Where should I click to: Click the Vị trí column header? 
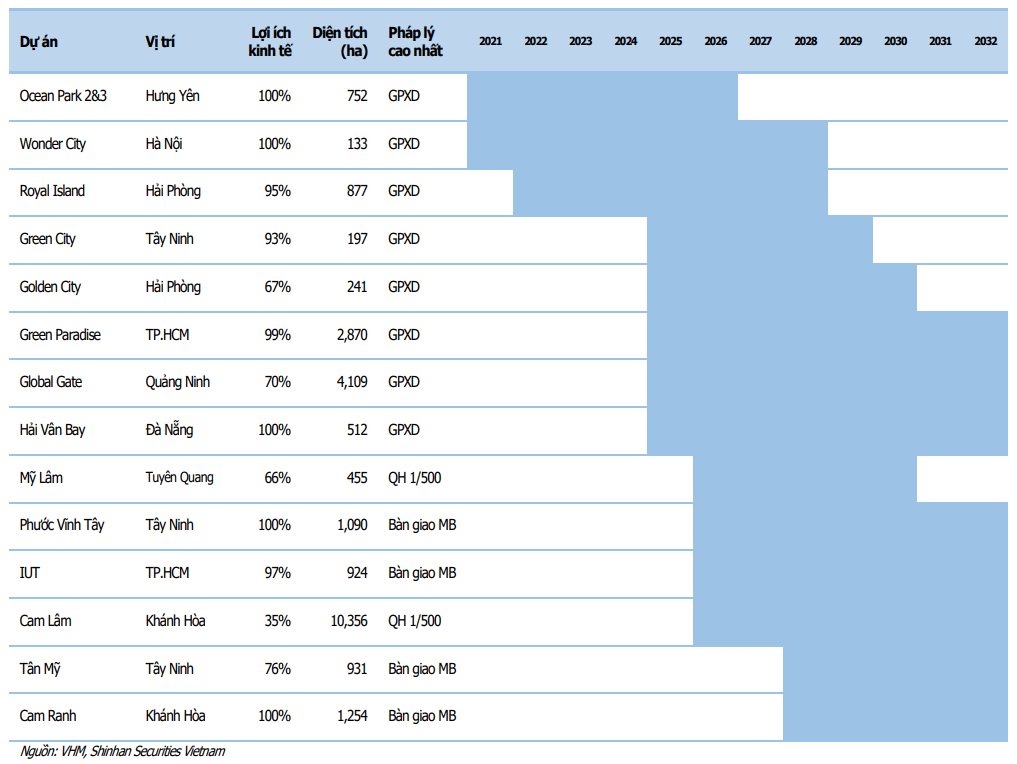[160, 42]
